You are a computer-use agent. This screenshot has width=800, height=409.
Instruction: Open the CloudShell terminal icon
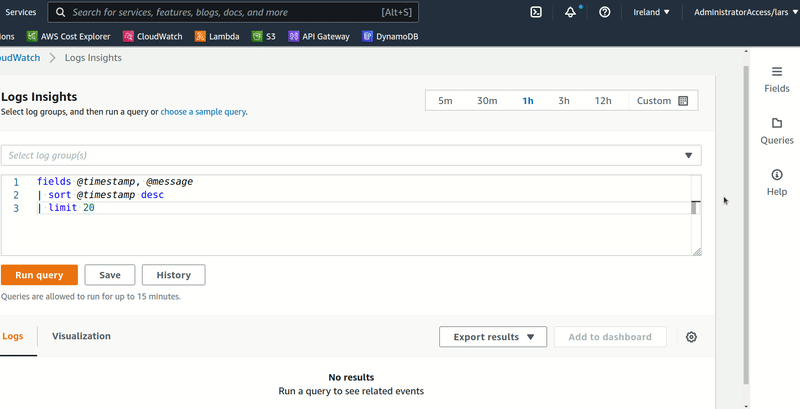point(536,12)
